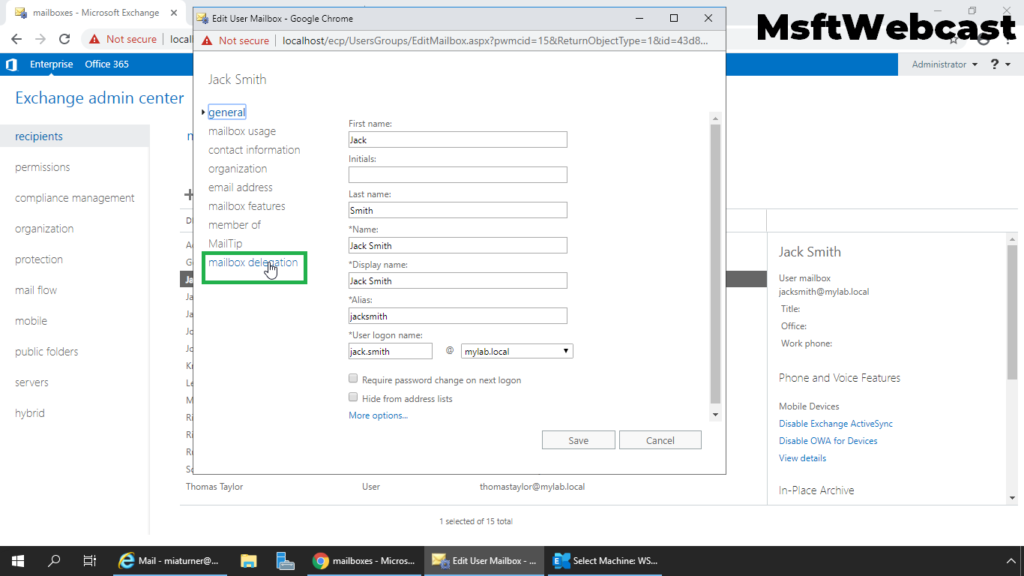
Task: Click the dialog scrollbar up arrow
Action: pos(715,118)
